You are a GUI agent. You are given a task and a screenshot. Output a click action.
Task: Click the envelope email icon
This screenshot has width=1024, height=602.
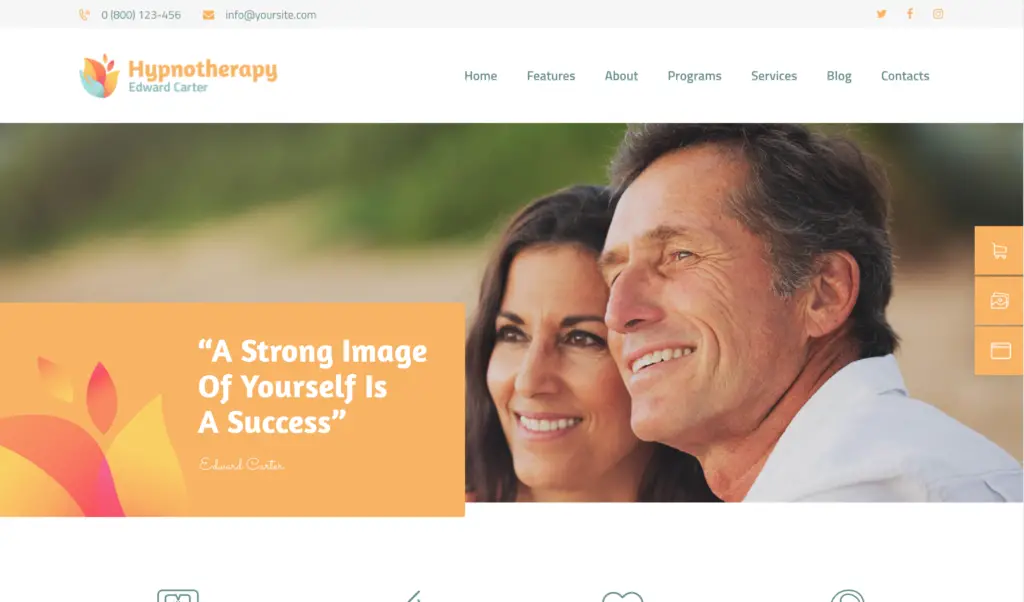pyautogui.click(x=208, y=15)
